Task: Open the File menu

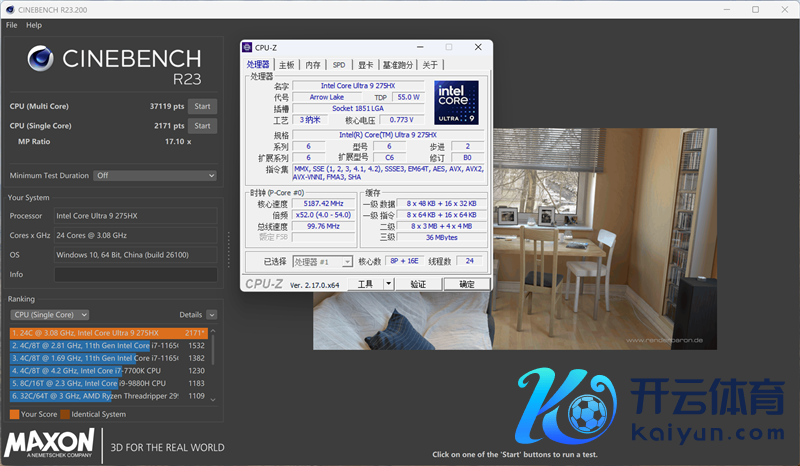Action: click(x=12, y=24)
